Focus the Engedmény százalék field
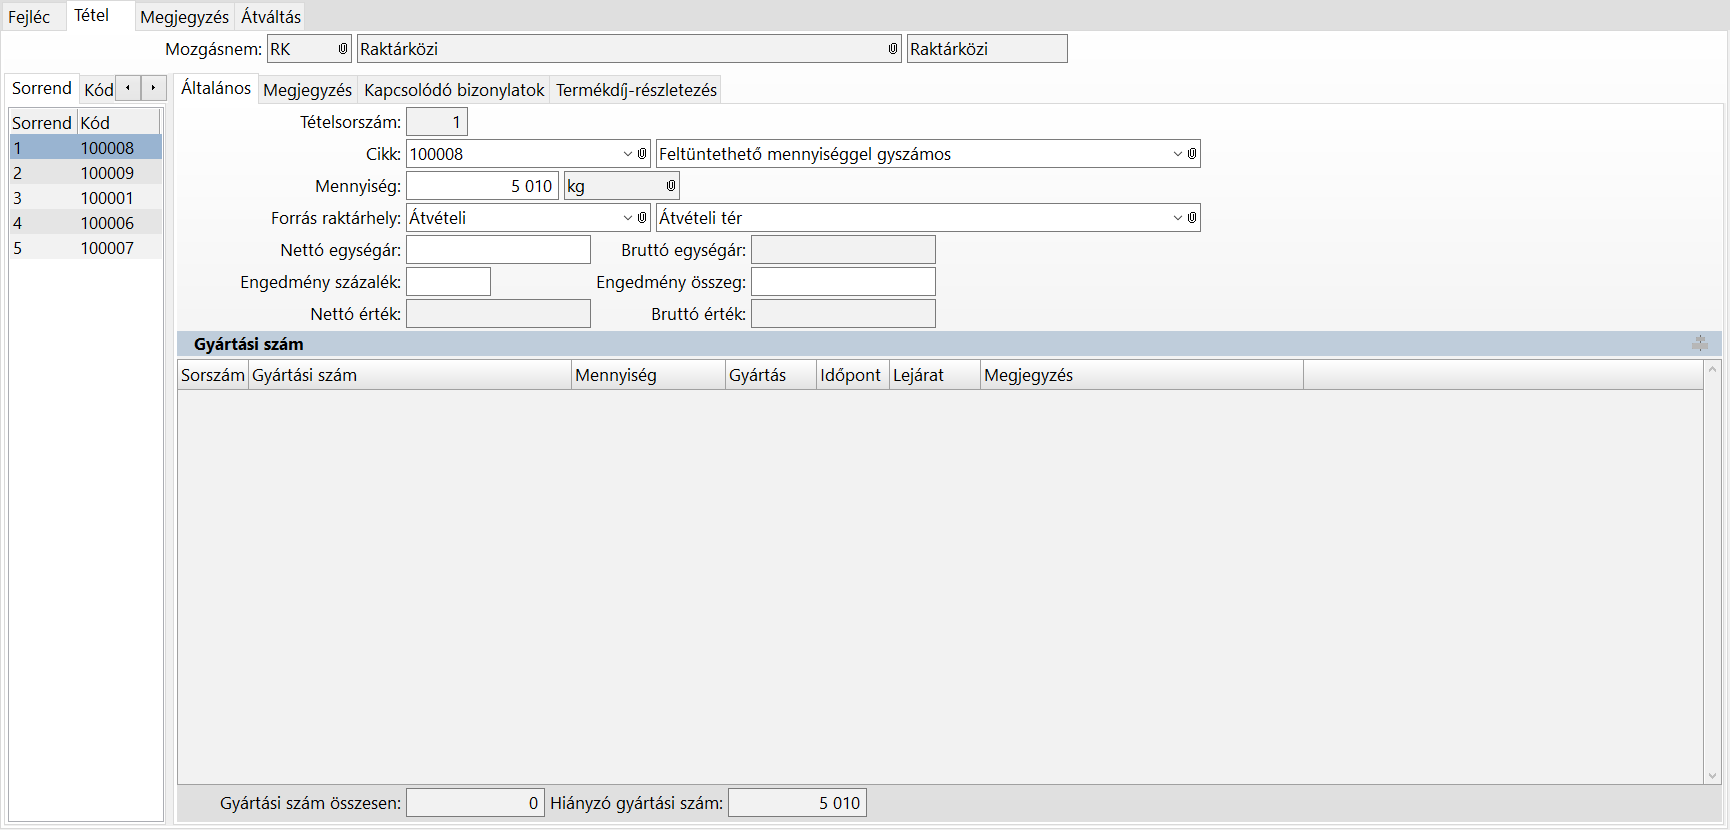The image size is (1730, 830). point(448,282)
